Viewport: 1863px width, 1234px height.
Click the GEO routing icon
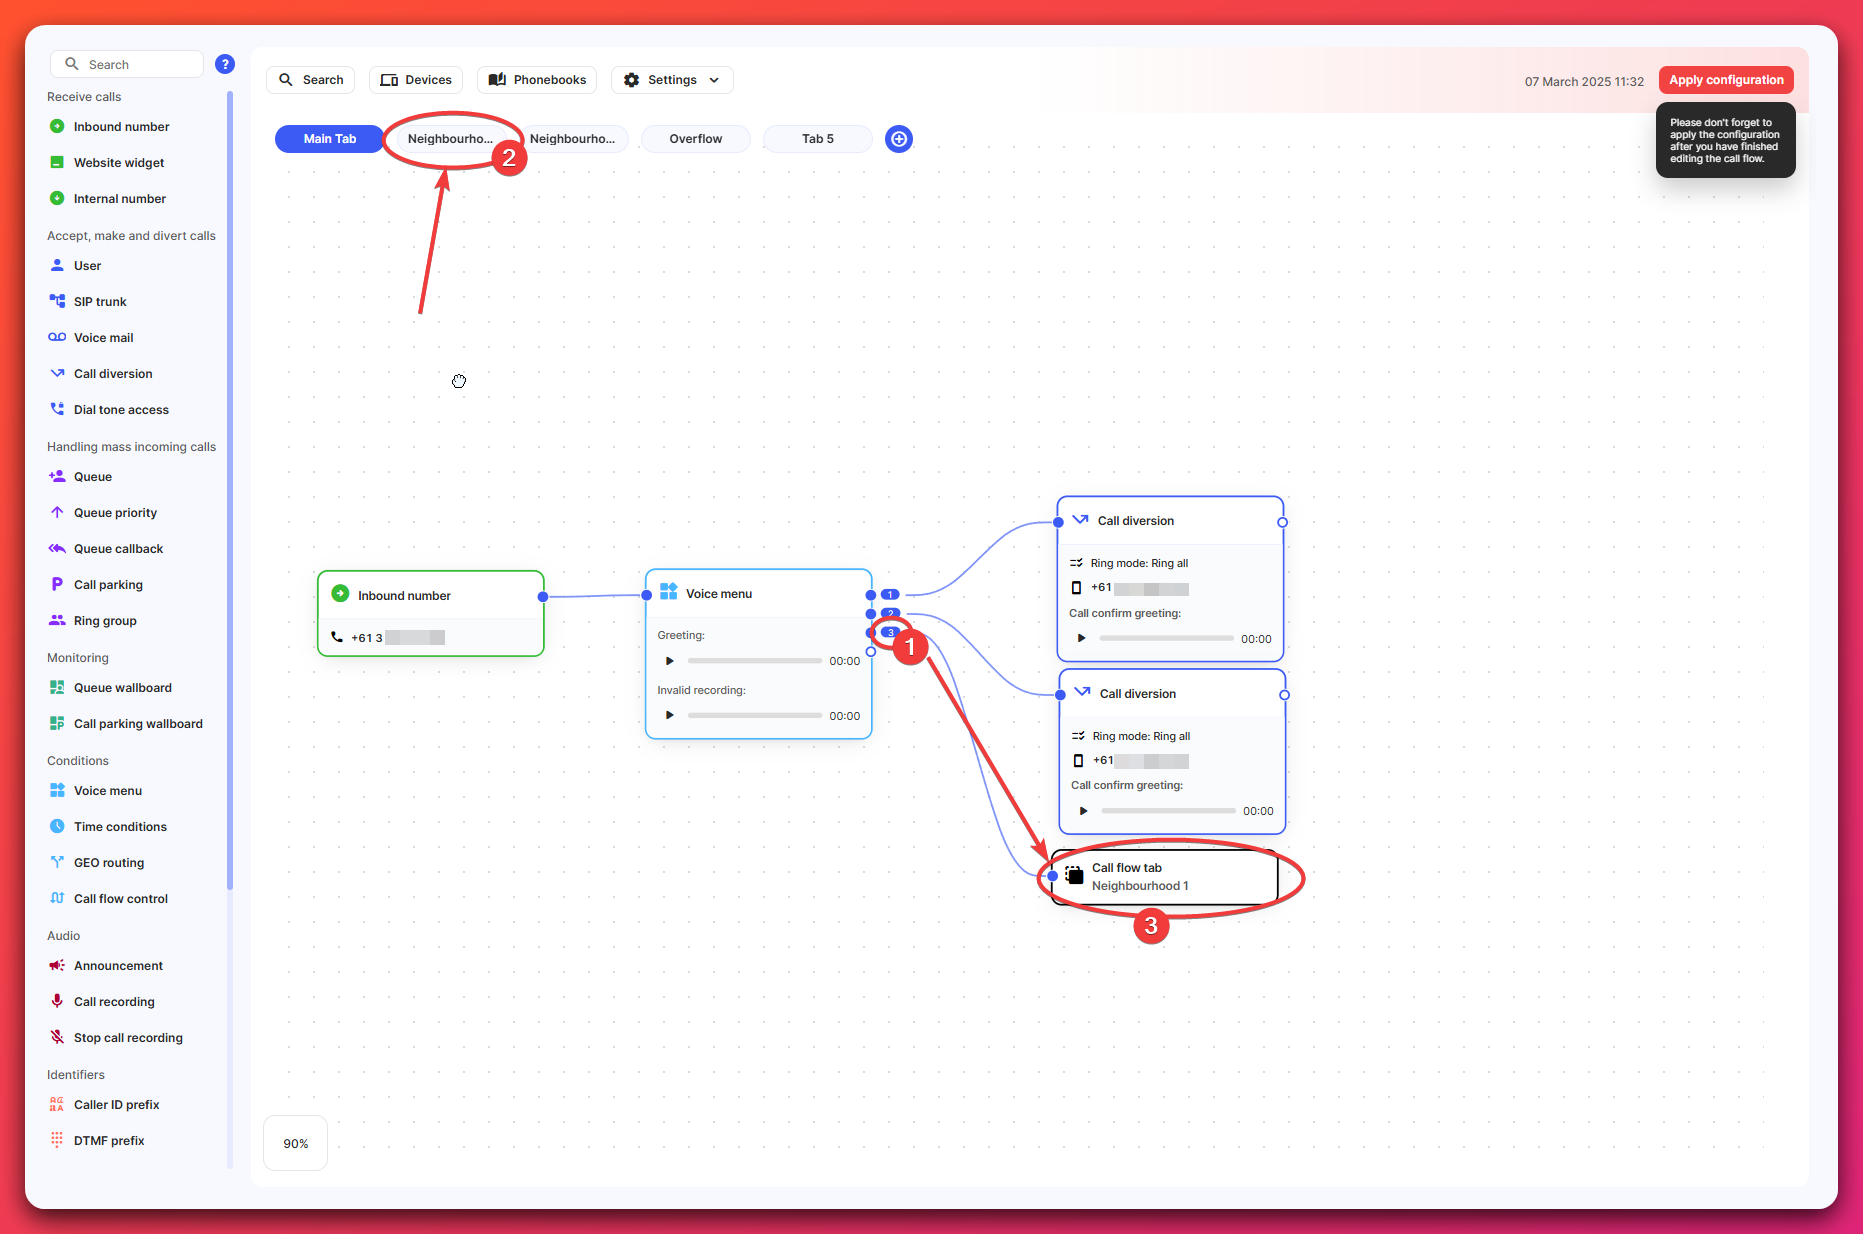(x=57, y=863)
